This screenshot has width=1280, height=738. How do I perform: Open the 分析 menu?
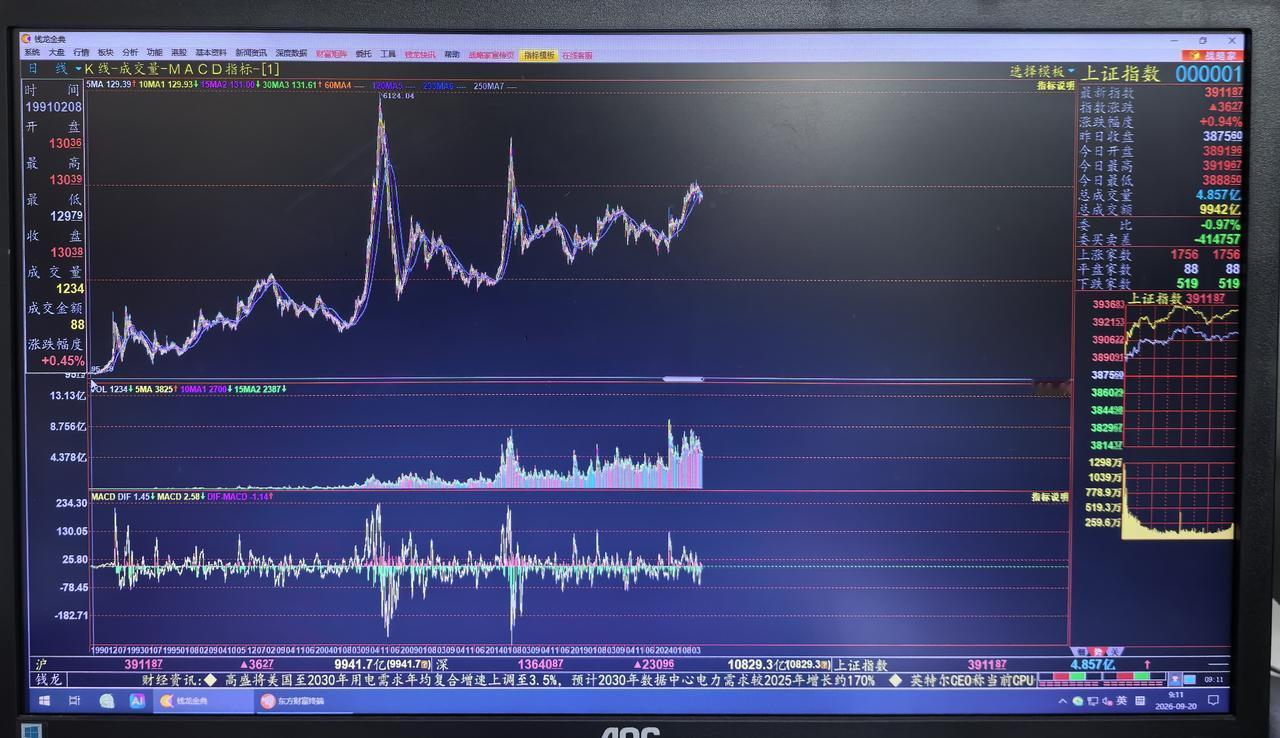pyautogui.click(x=130, y=53)
